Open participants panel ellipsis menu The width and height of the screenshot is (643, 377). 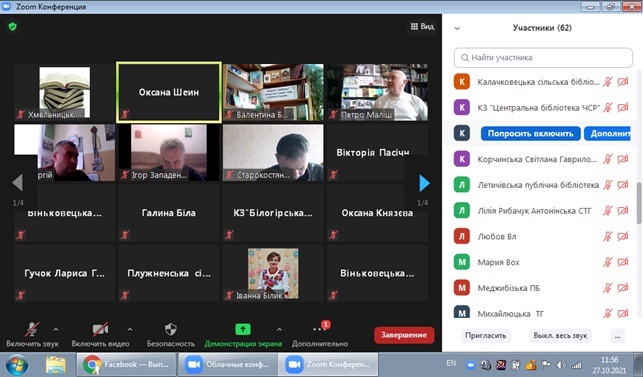618,336
